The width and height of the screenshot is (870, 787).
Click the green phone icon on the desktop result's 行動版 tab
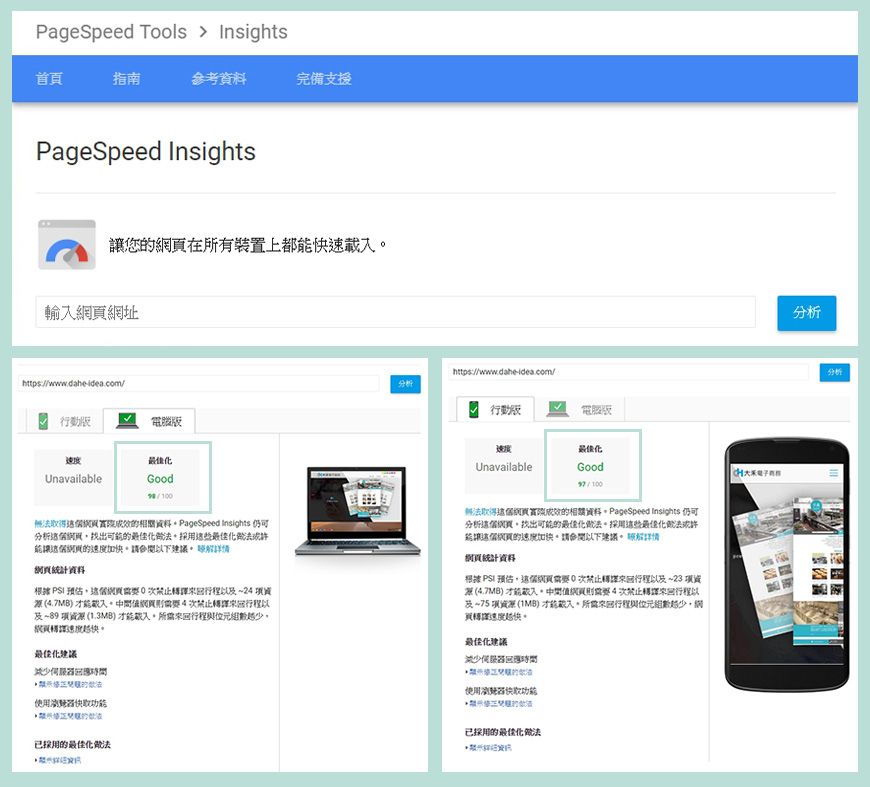[43, 421]
